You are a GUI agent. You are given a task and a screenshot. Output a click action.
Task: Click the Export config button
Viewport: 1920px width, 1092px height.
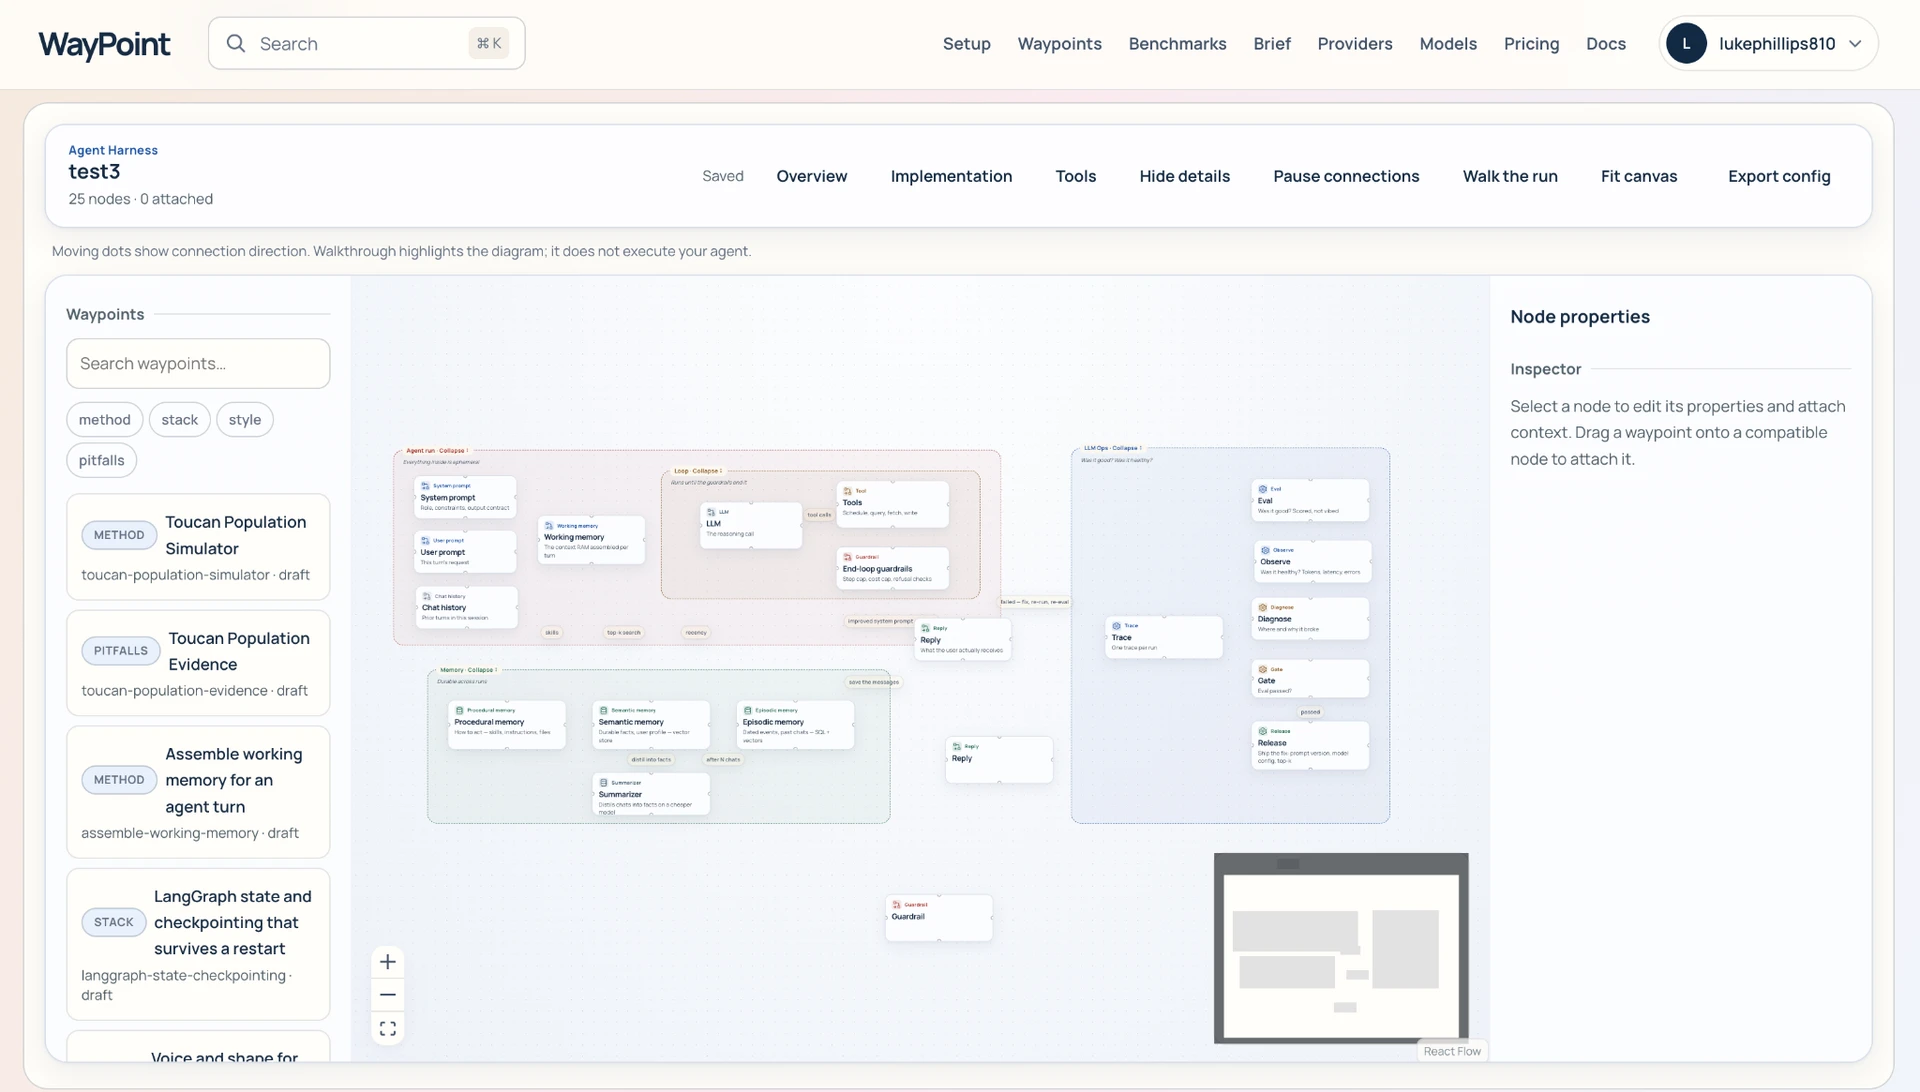point(1779,176)
